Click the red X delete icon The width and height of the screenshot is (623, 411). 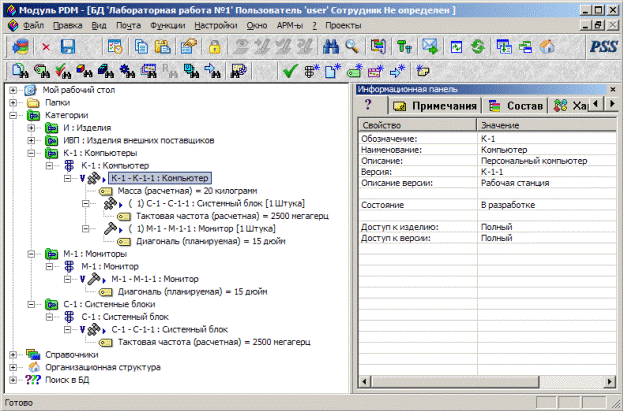point(46,47)
